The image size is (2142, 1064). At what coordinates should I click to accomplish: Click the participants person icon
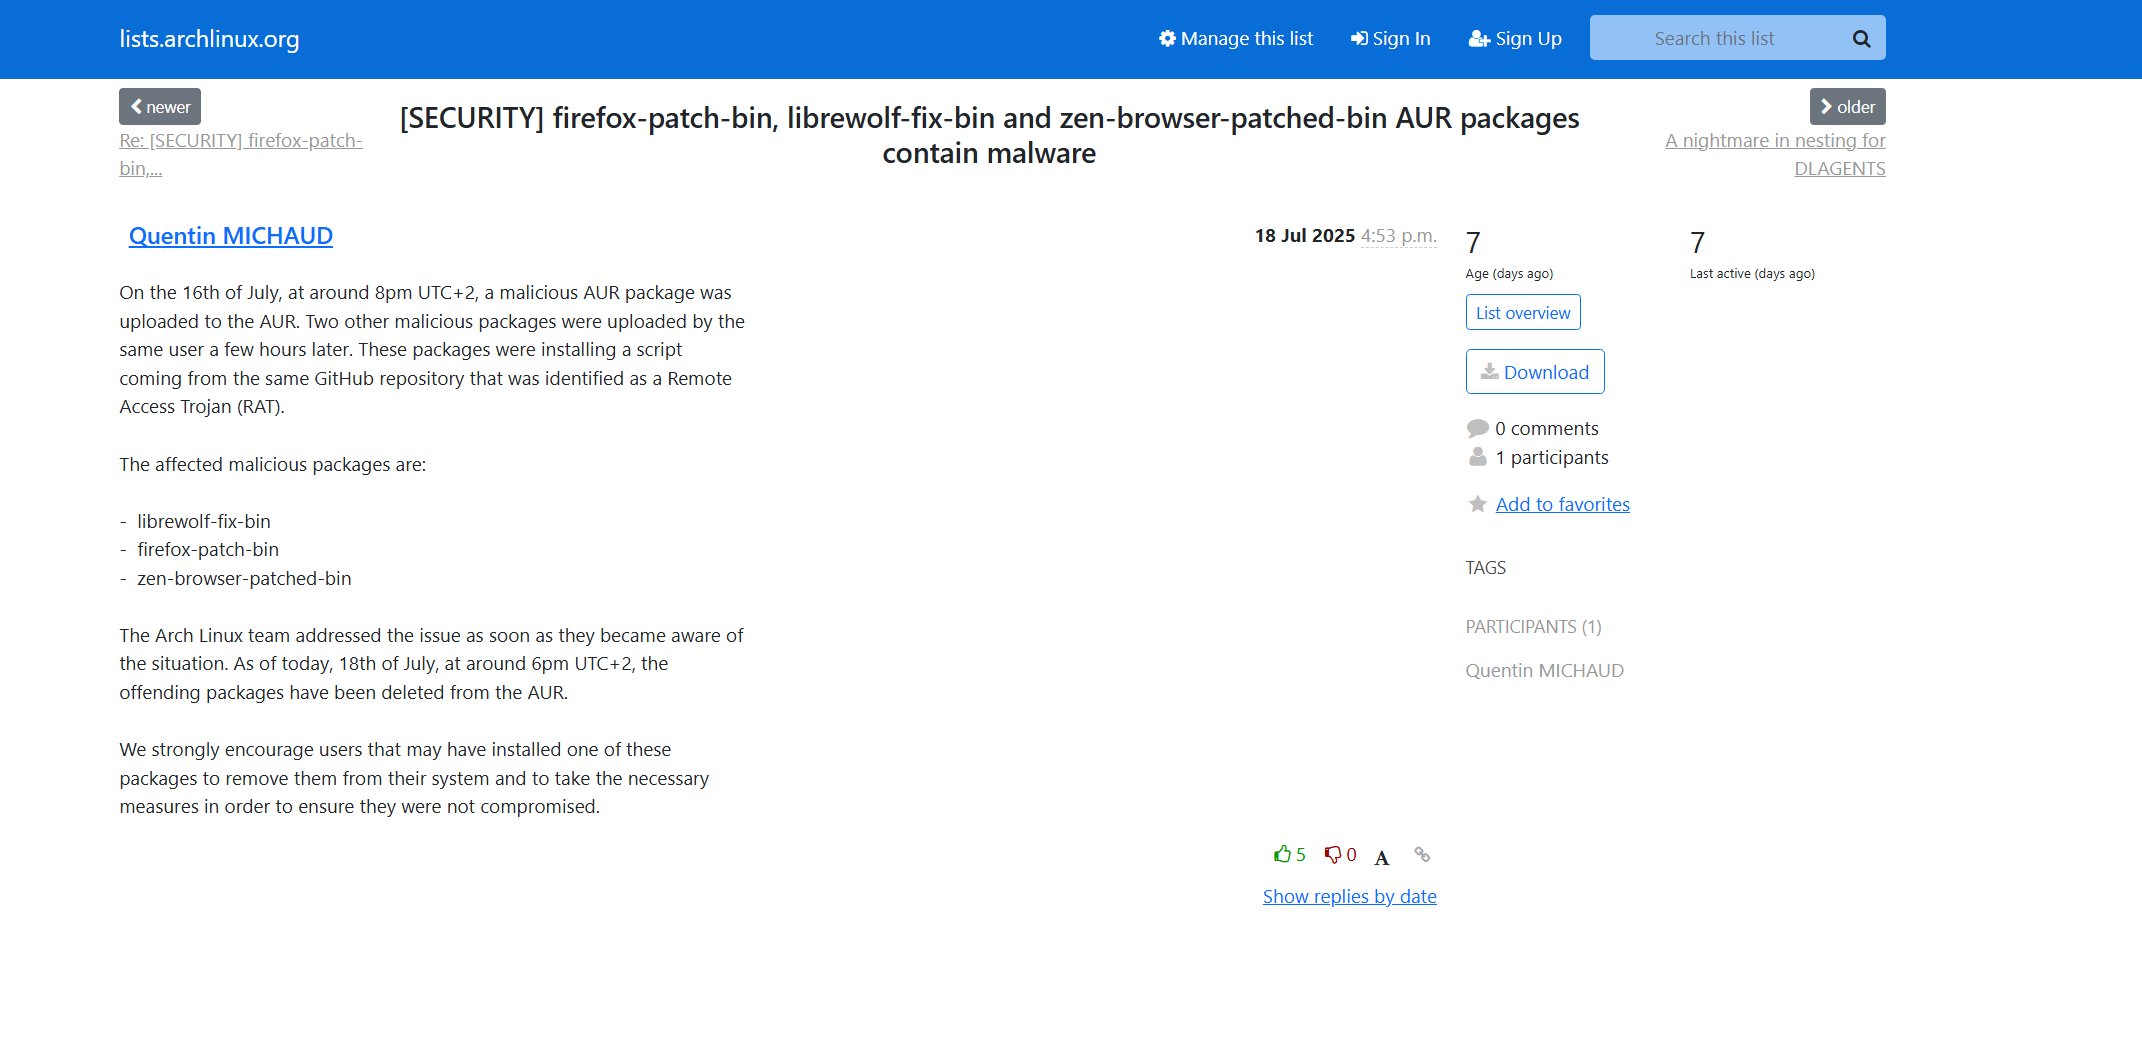click(x=1477, y=457)
